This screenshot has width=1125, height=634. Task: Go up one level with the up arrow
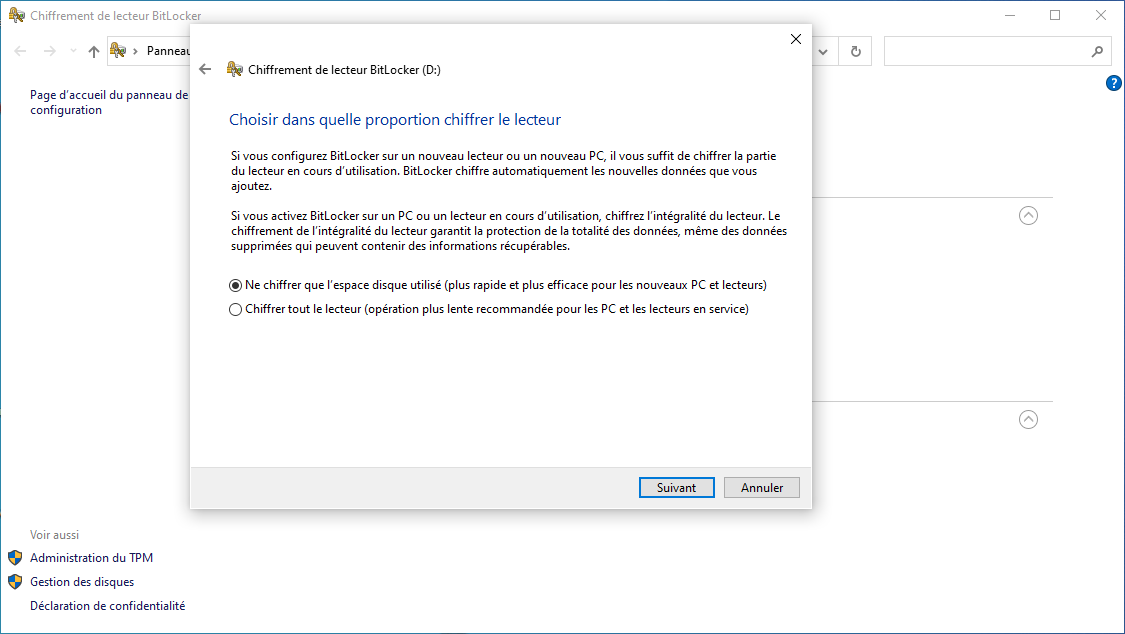coord(94,51)
